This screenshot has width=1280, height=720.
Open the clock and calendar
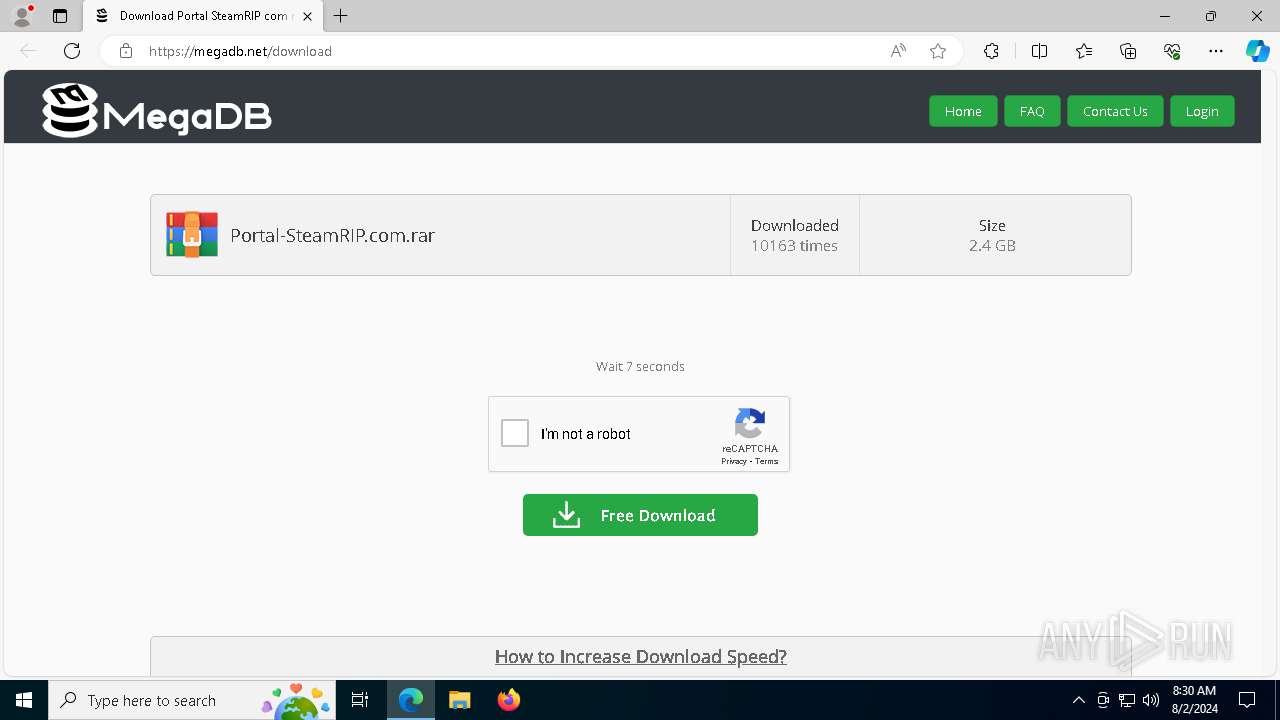[1194, 700]
